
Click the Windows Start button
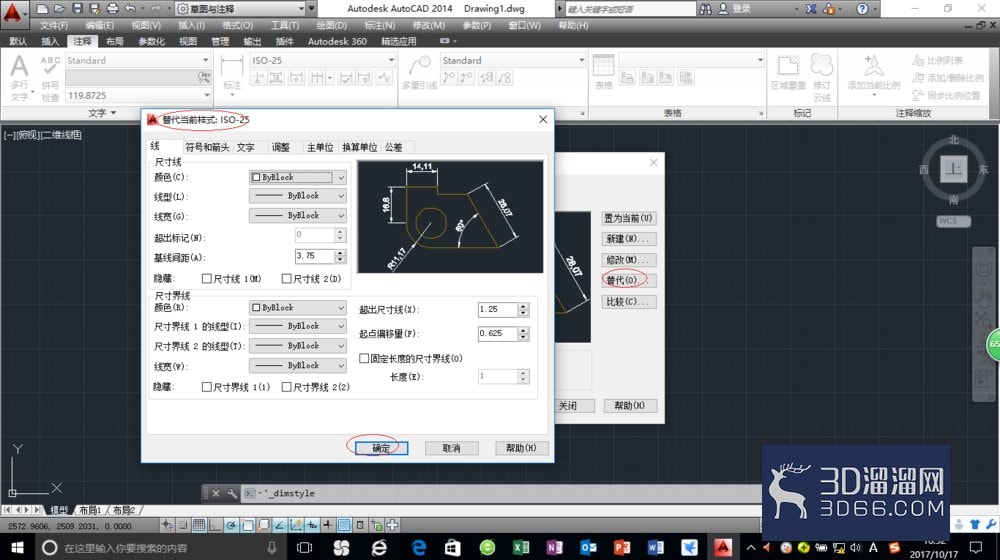pyautogui.click(x=17, y=547)
